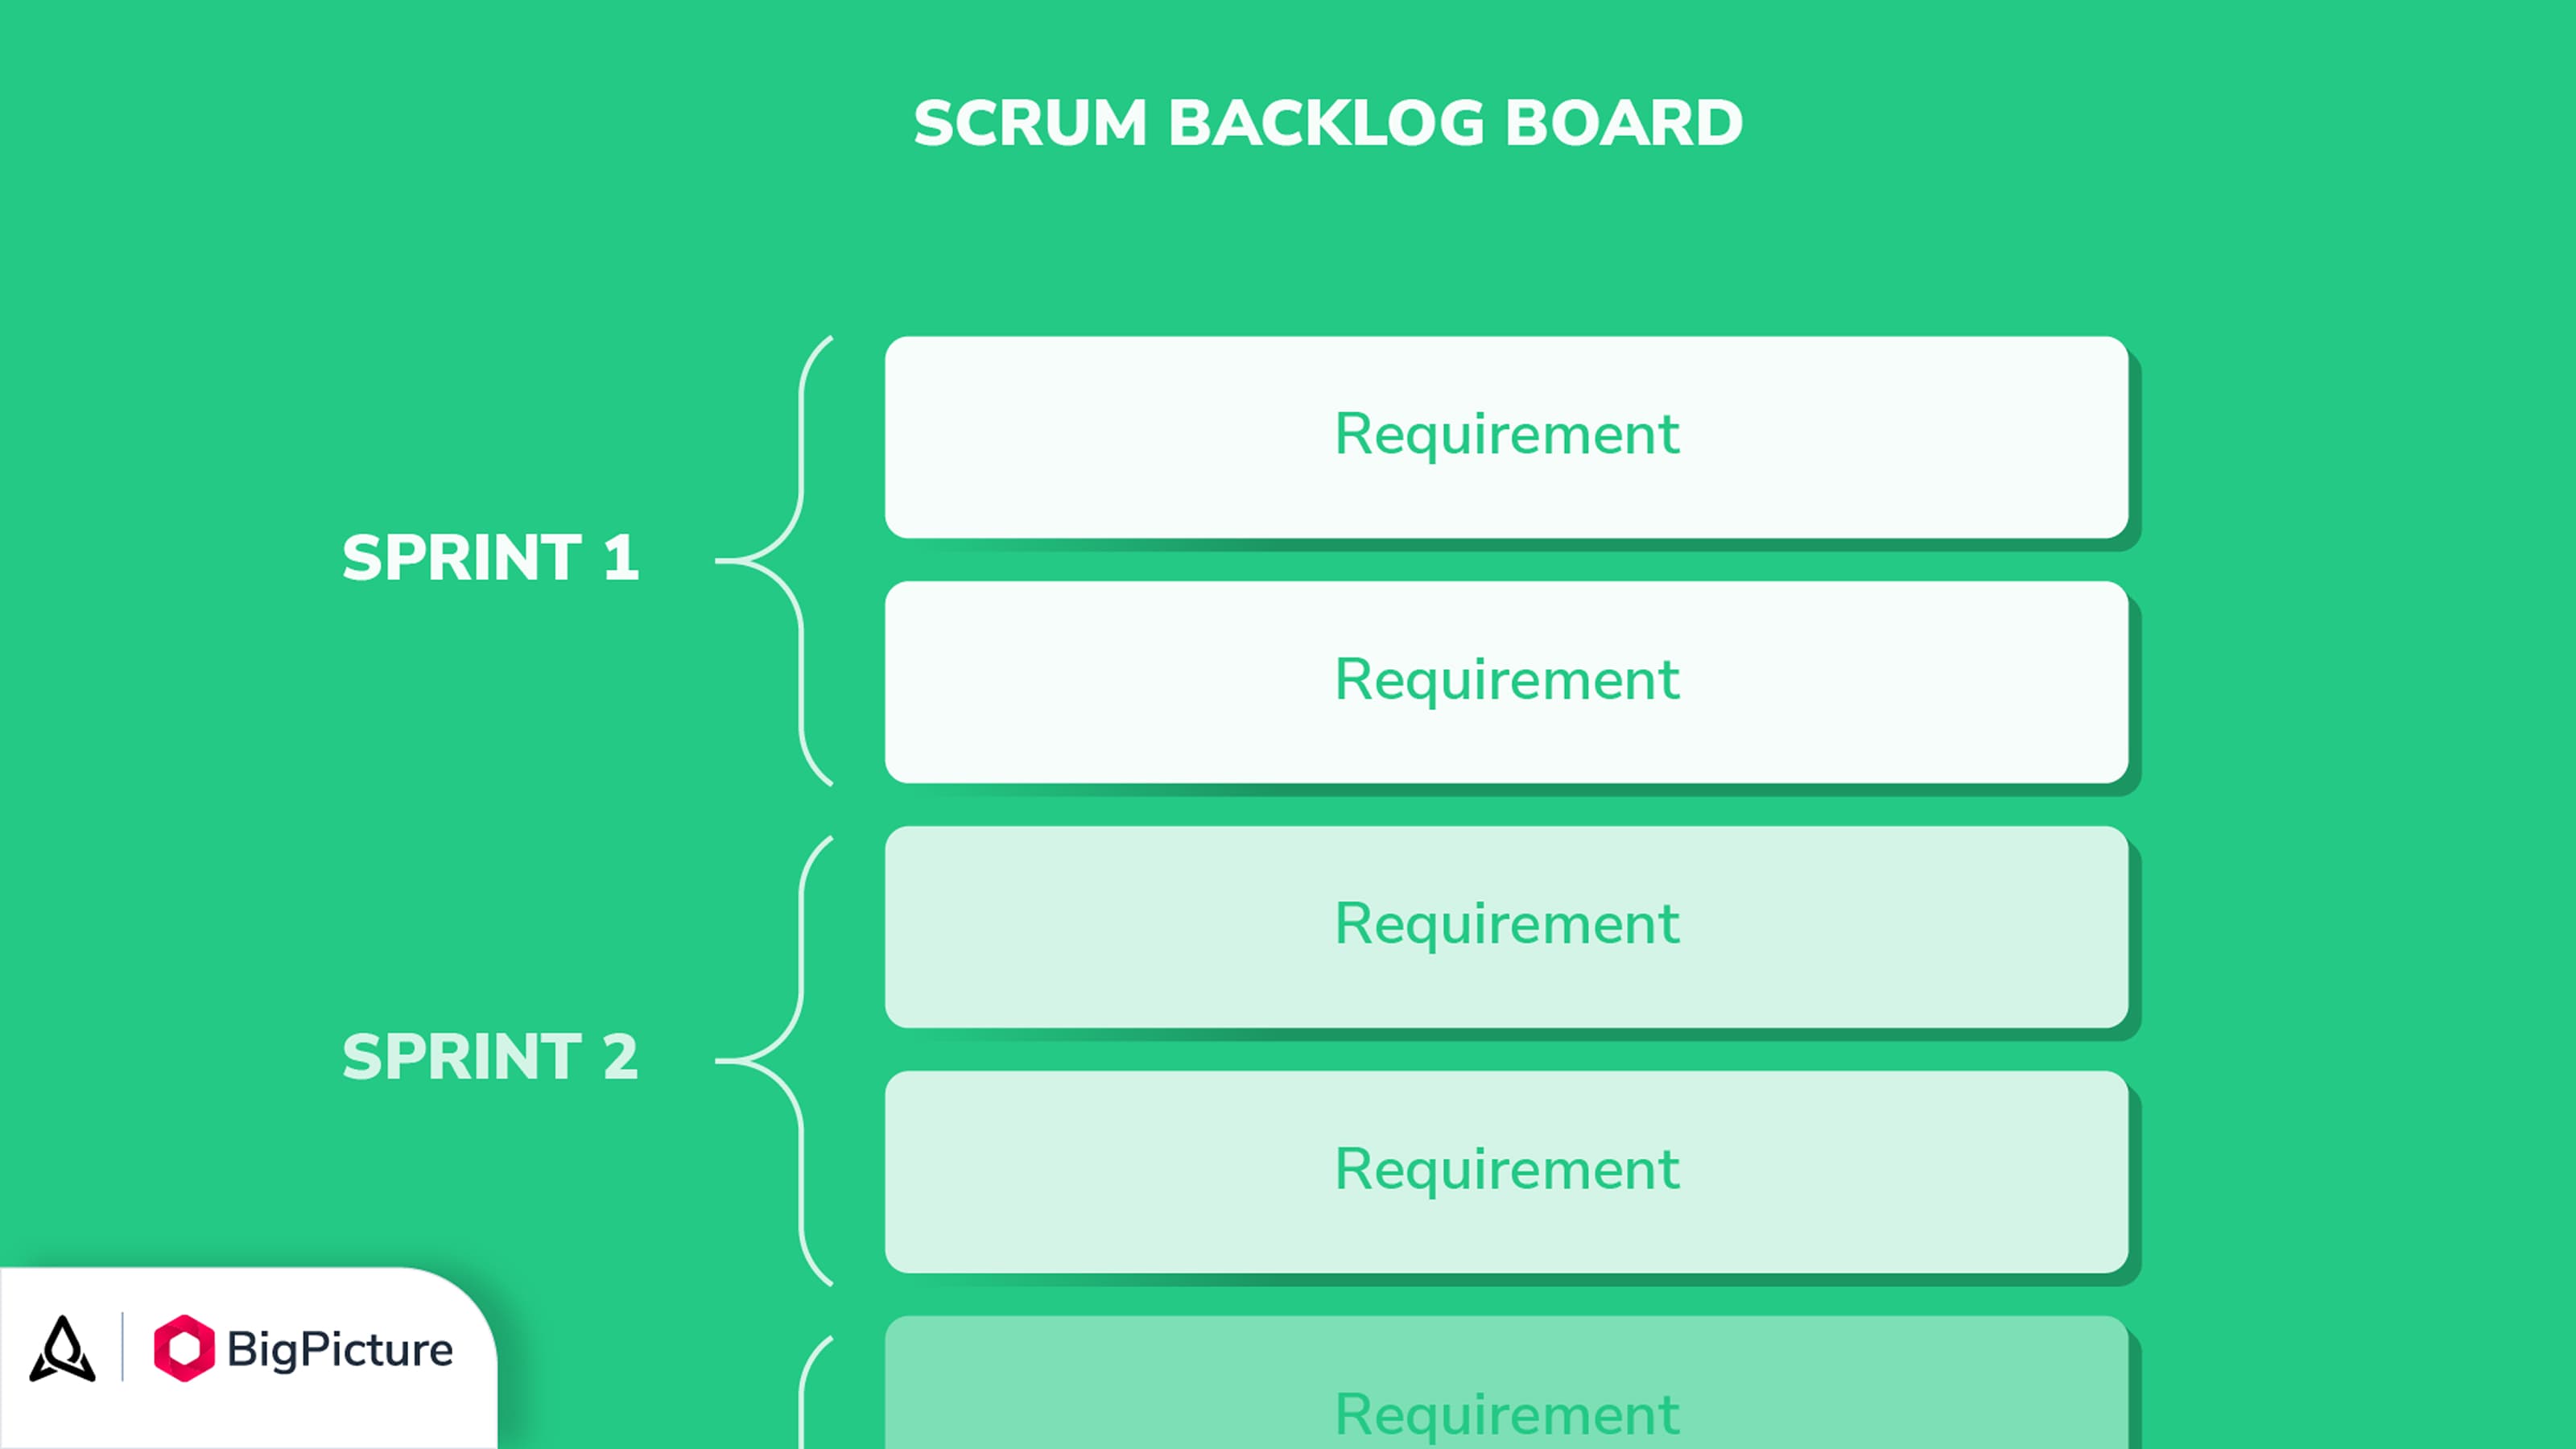Viewport: 2576px width, 1449px height.
Task: Click the word BACKLOG in the title
Action: point(1326,123)
